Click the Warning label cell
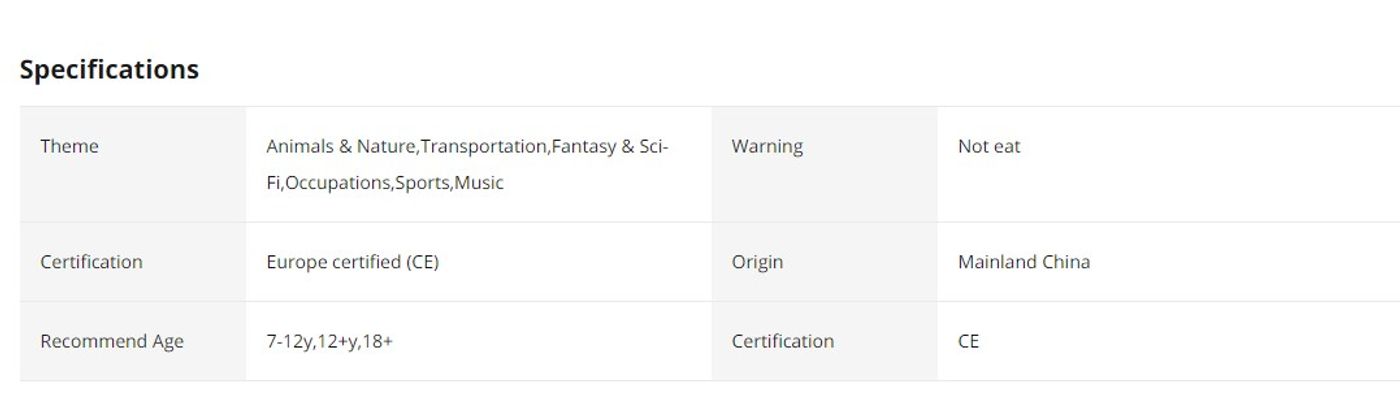Screen dimensions: 1400x412 tap(824, 164)
